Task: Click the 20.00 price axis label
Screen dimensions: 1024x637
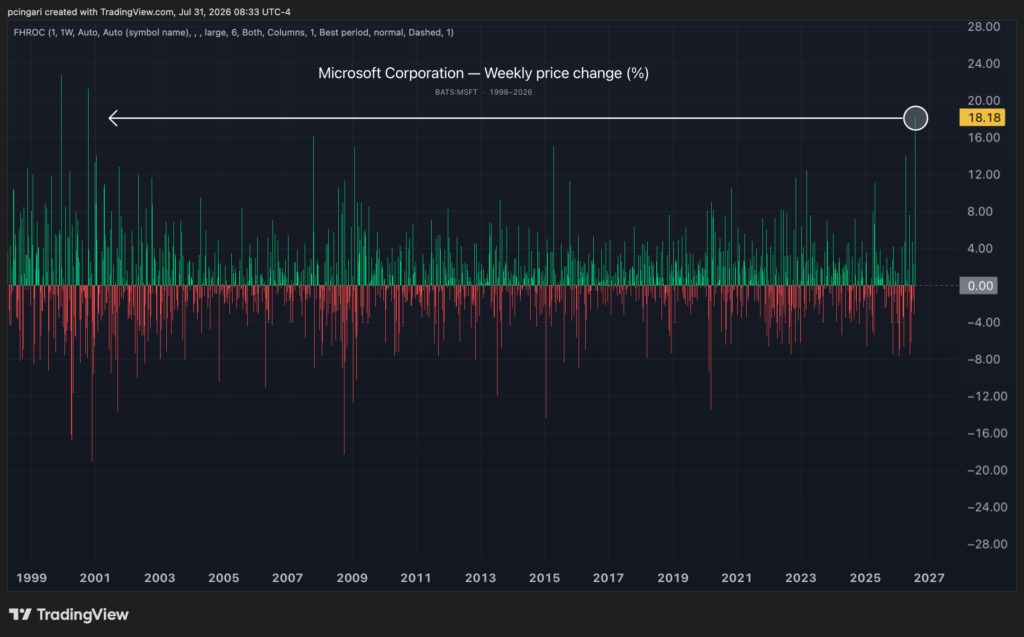Action: point(984,101)
